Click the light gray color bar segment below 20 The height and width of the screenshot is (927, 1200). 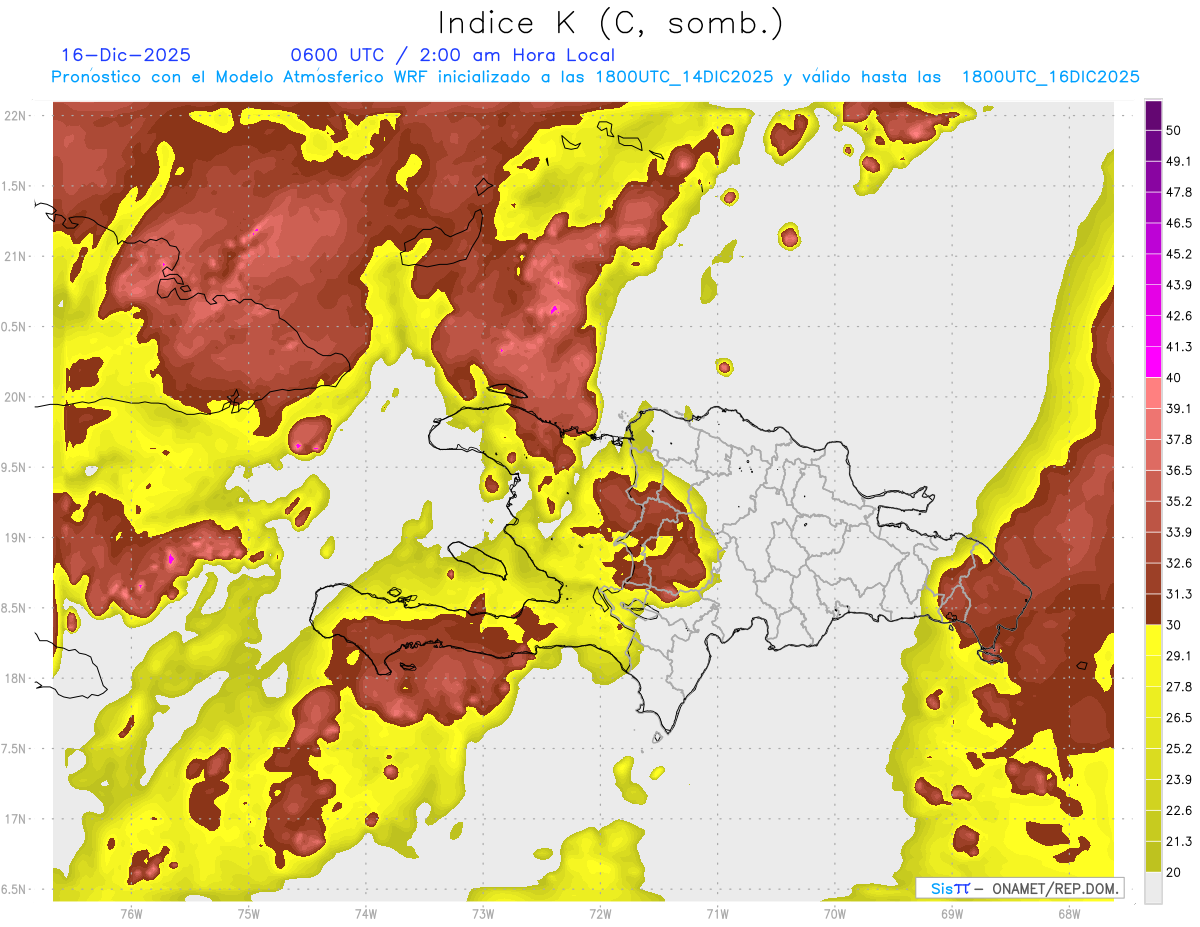pyautogui.click(x=1154, y=887)
